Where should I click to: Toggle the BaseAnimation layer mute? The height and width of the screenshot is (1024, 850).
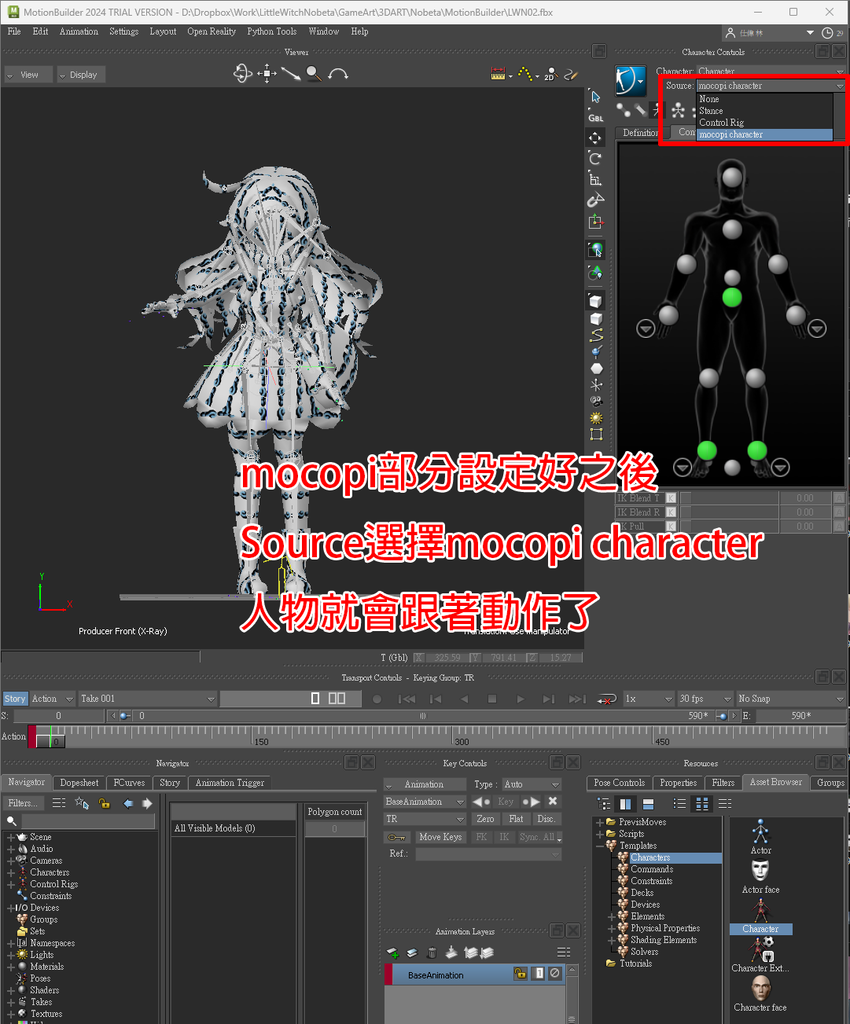[x=554, y=974]
